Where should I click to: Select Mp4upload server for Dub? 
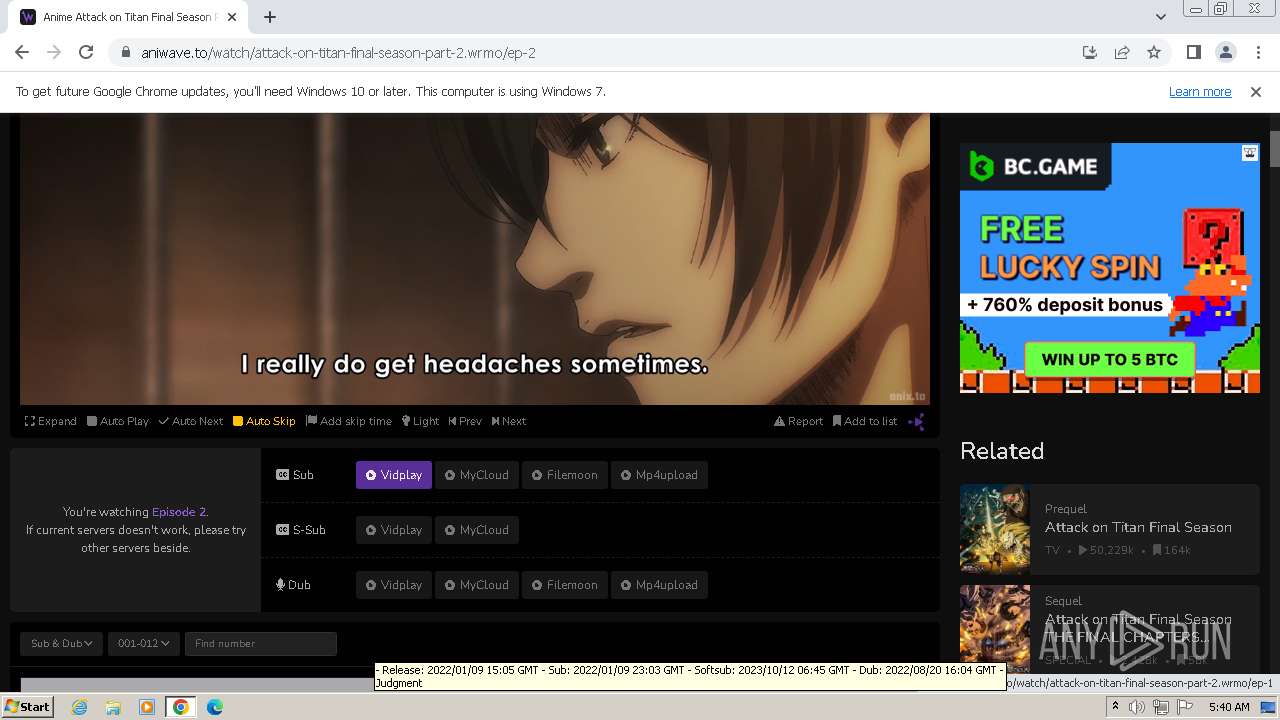point(660,585)
